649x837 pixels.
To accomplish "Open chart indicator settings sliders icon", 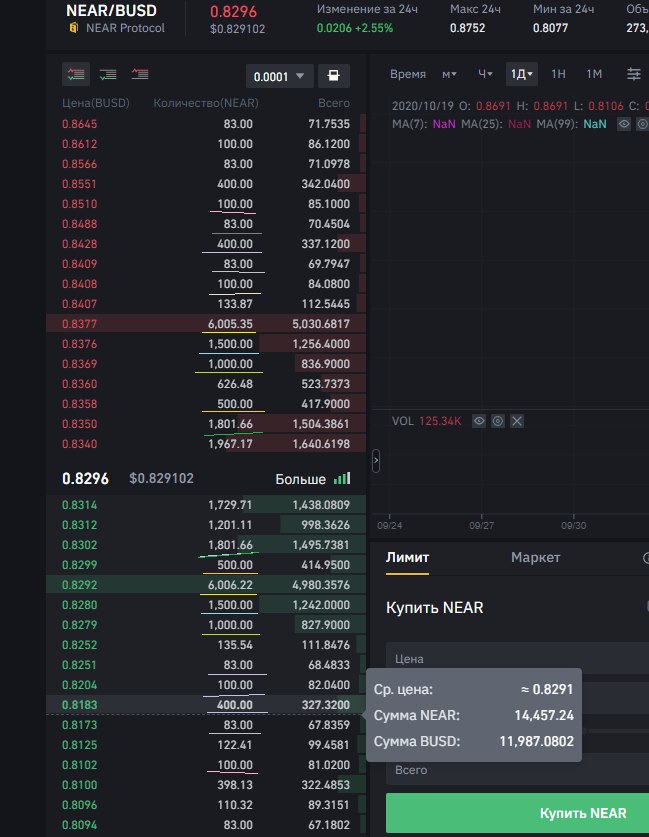I will tap(634, 74).
